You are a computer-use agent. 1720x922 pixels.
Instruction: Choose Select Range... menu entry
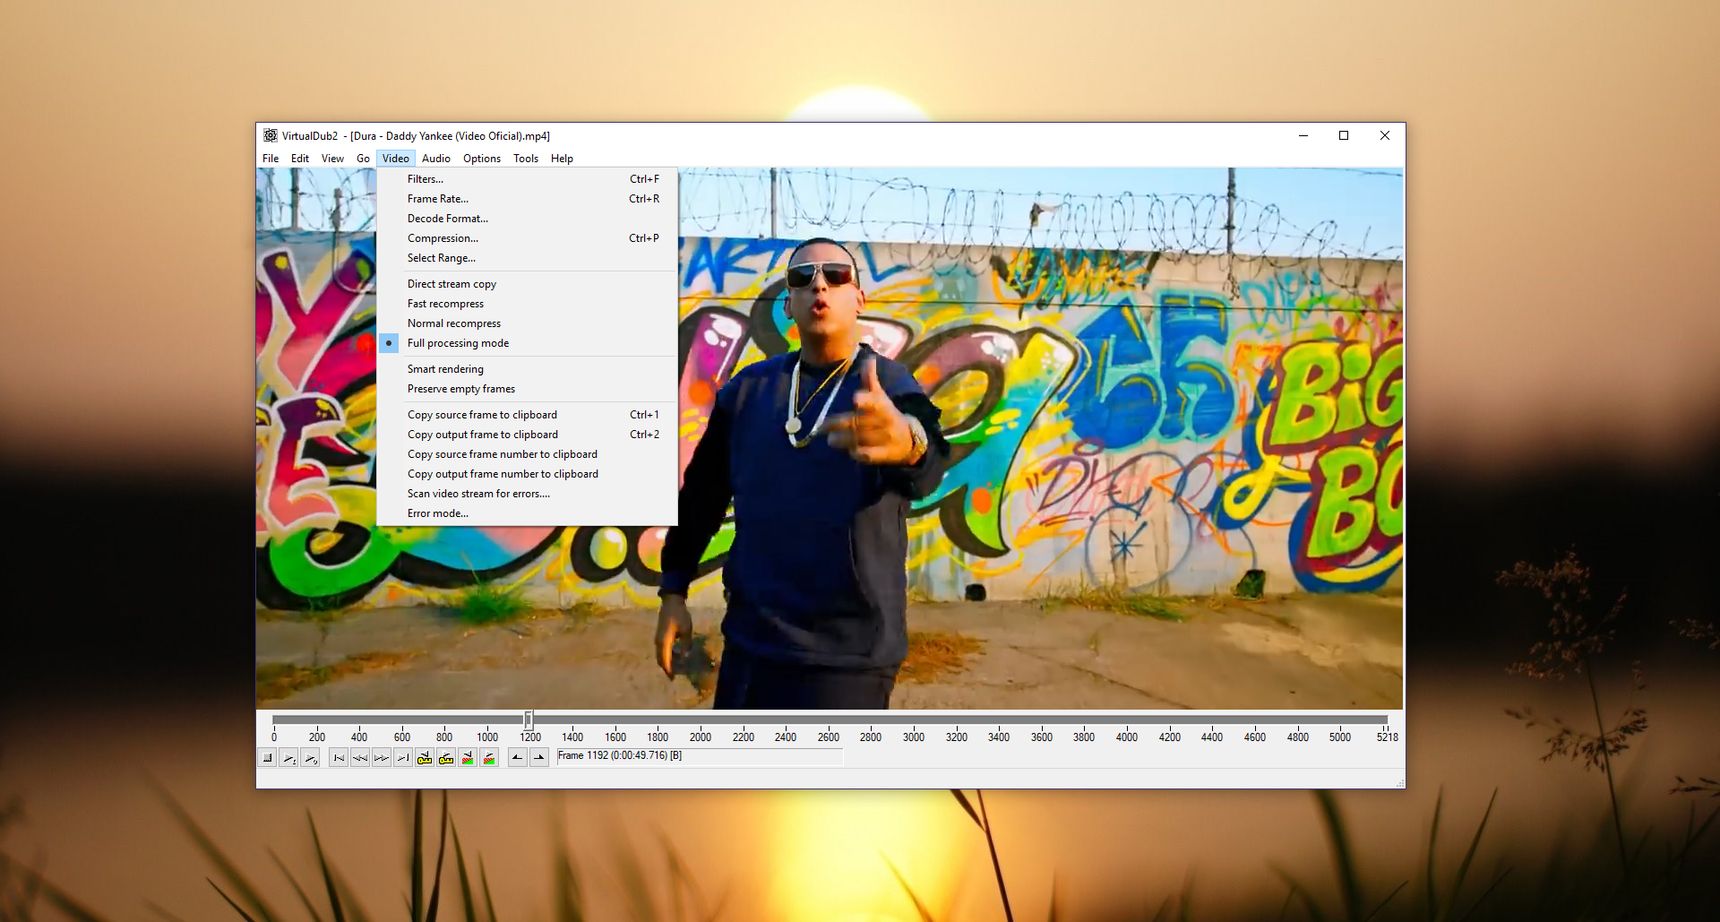(x=527, y=258)
